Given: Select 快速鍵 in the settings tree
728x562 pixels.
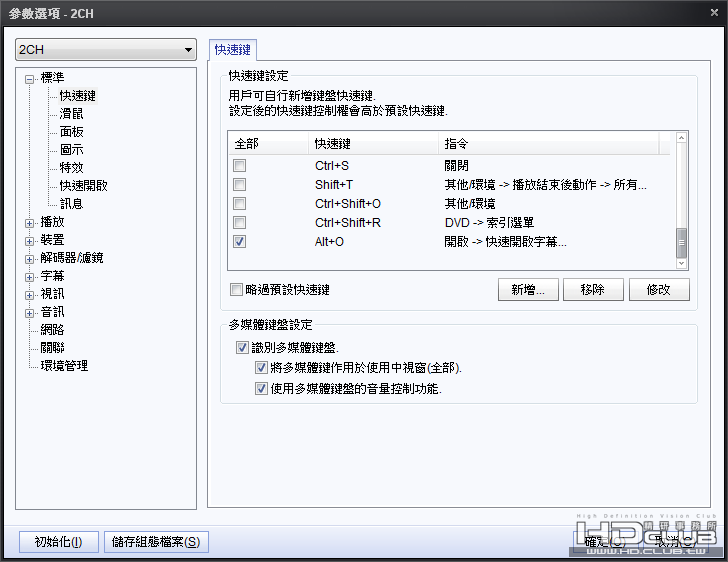Looking at the screenshot, I should click(x=78, y=96).
